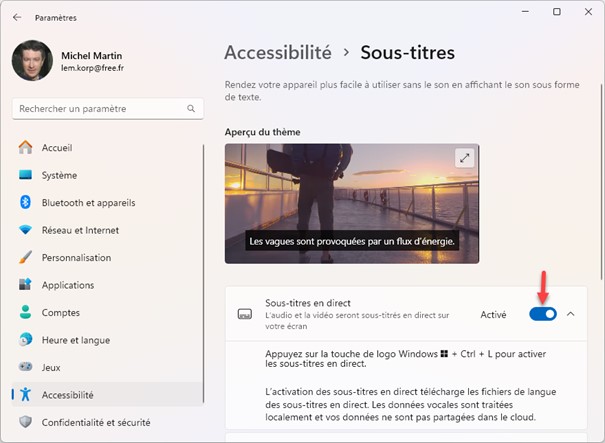Click Accessibilité breadcrumb link
Viewport: 605px width, 443px height.
point(278,52)
